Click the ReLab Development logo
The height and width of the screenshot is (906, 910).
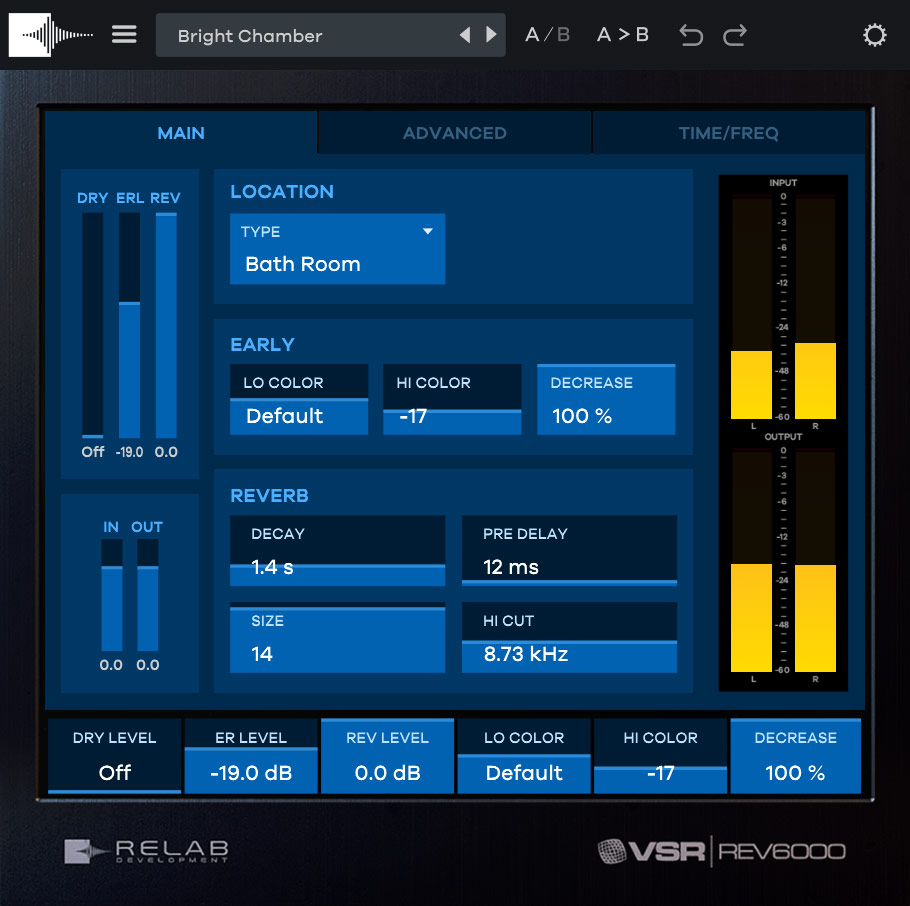tap(146, 851)
